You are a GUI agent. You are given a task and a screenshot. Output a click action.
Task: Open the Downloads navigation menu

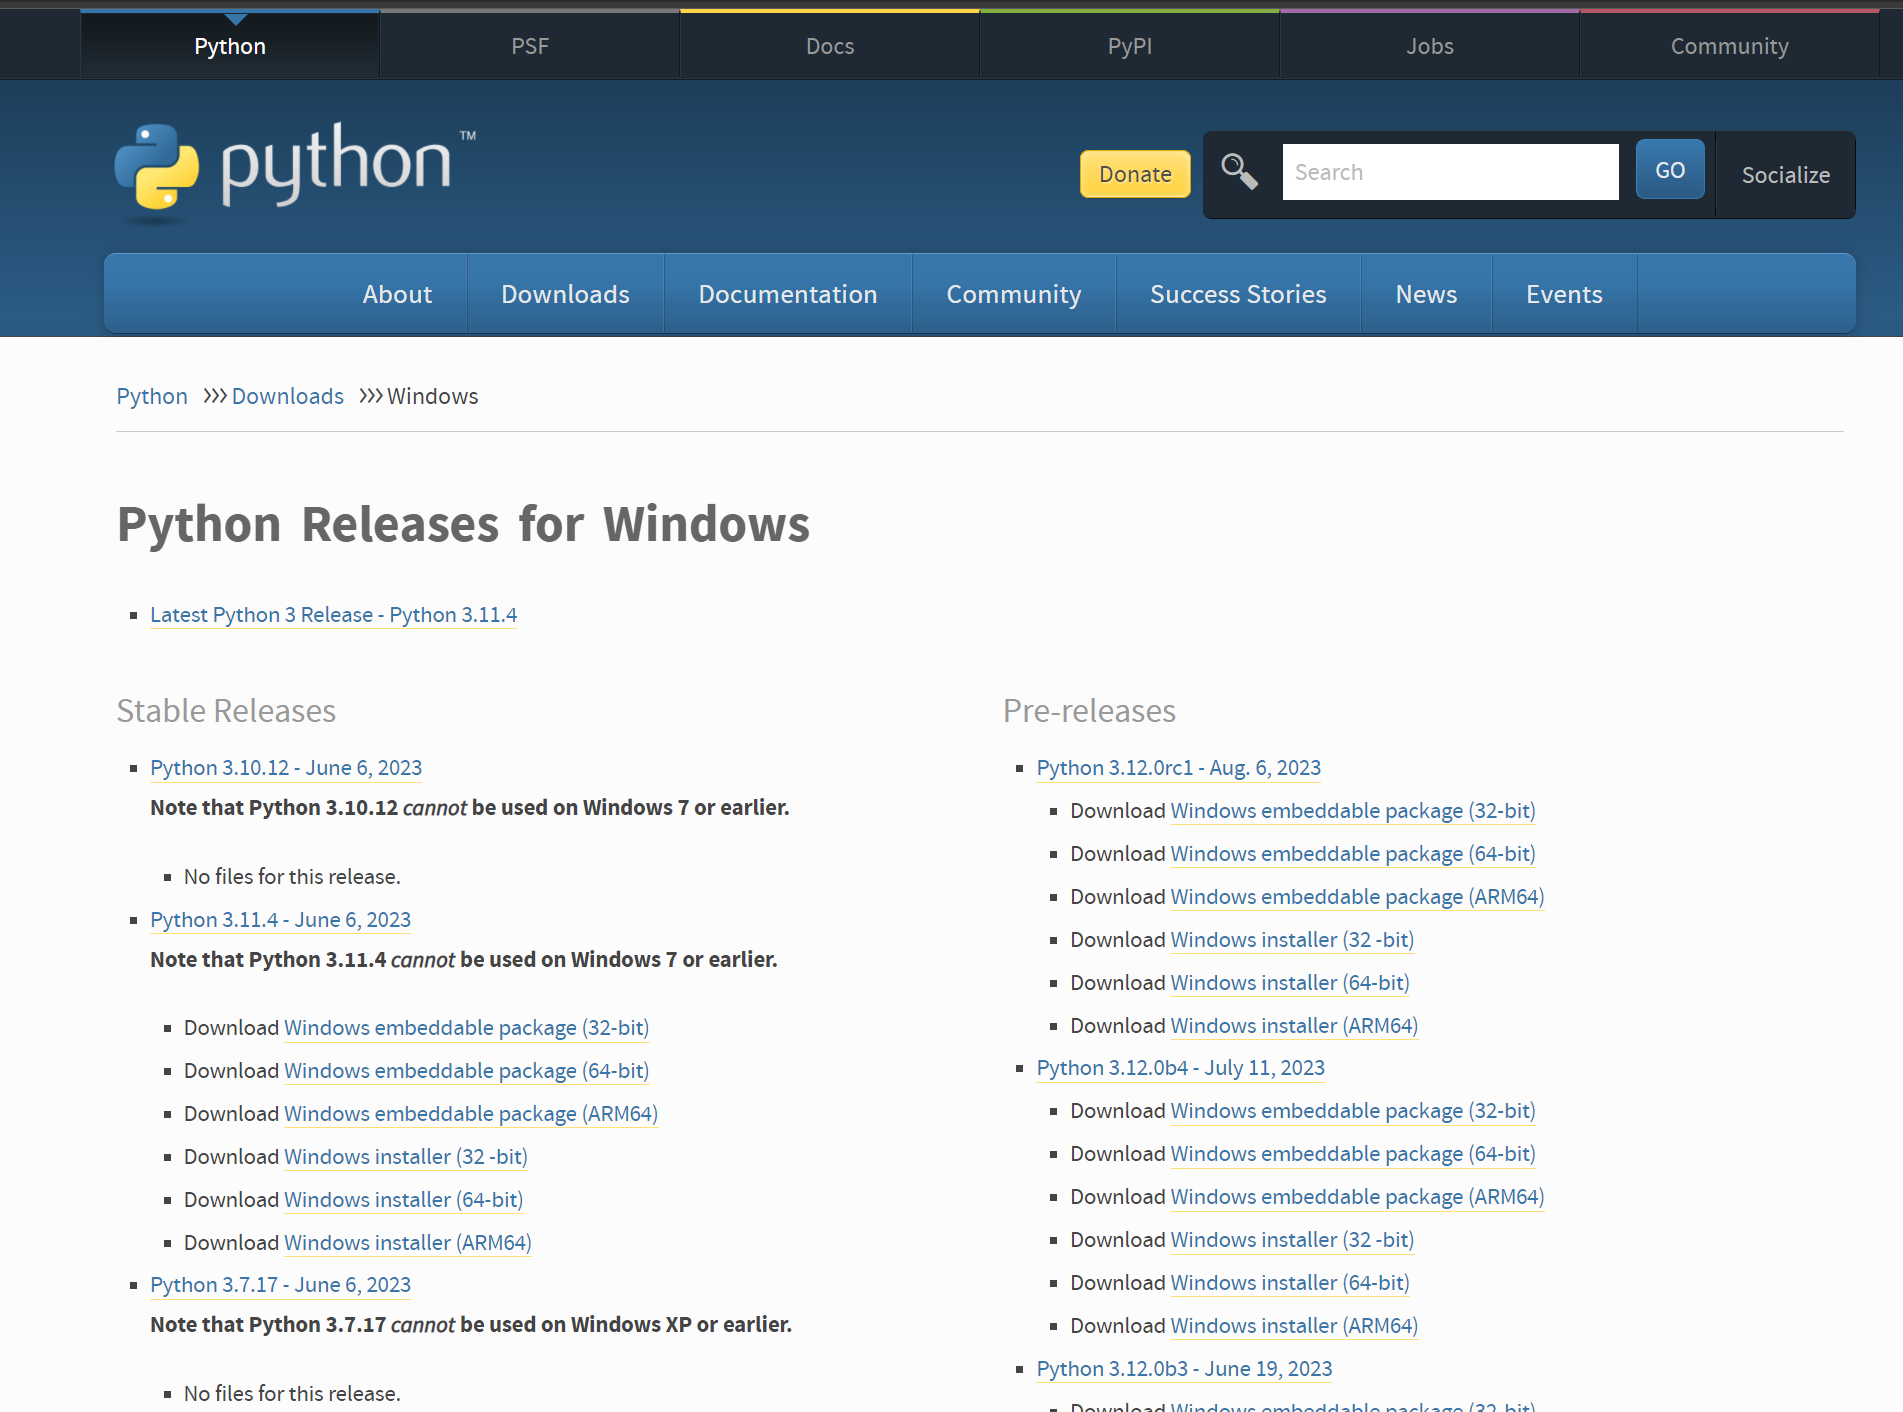click(565, 294)
